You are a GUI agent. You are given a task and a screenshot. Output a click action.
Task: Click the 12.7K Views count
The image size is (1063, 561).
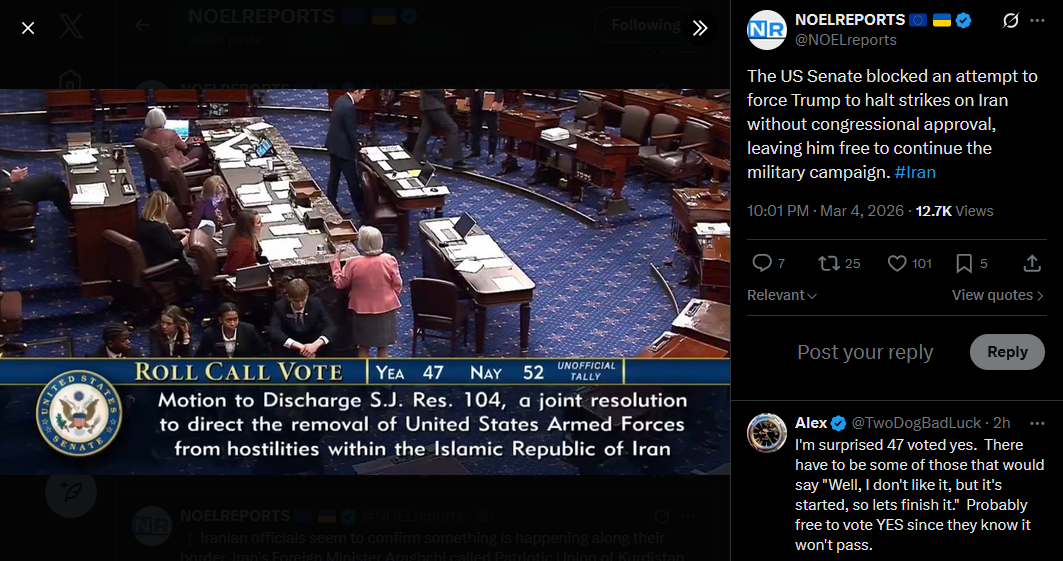point(954,211)
